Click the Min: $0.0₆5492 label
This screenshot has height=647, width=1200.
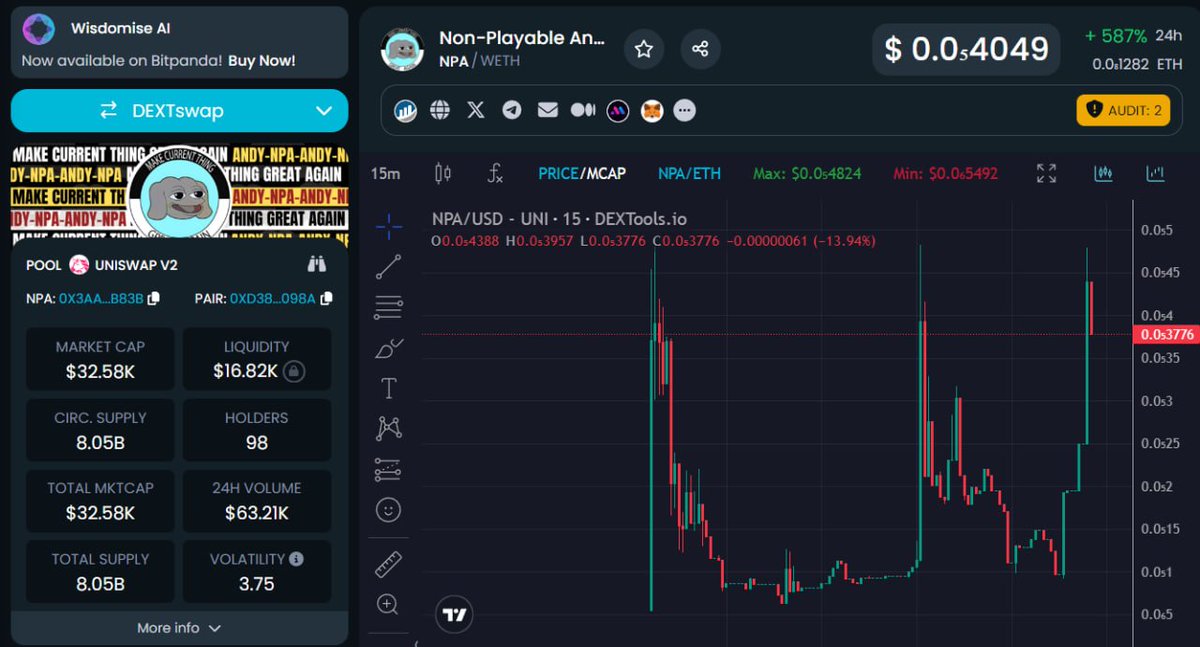[x=947, y=173]
